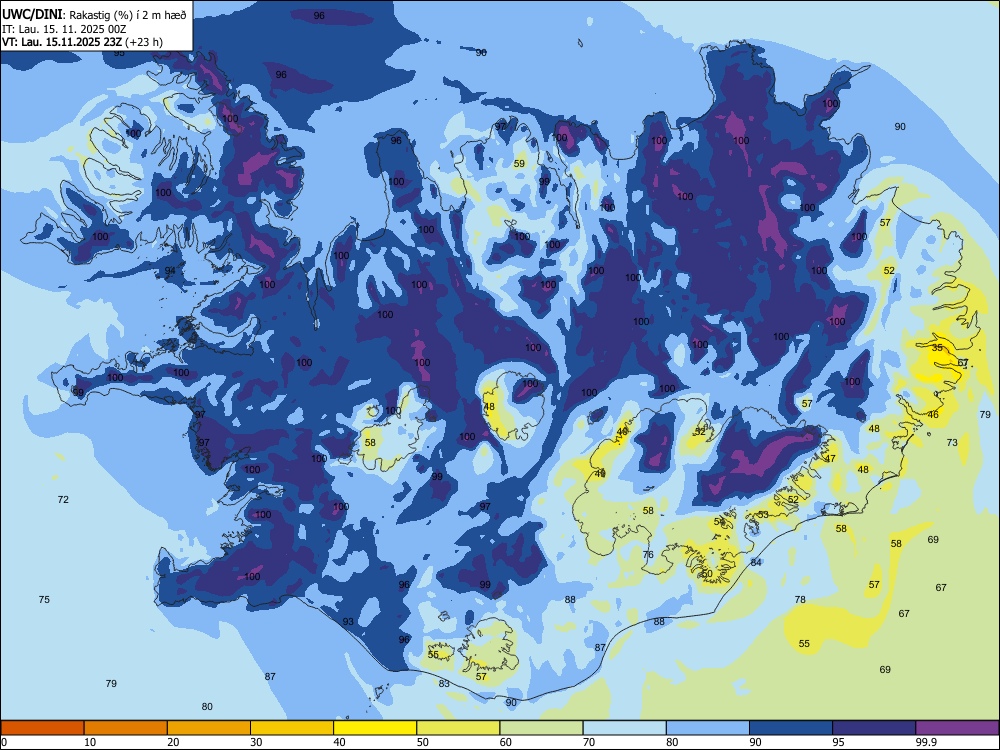This screenshot has height=750, width=1000.
Task: Click the map value label '47'
Action: (x=830, y=459)
